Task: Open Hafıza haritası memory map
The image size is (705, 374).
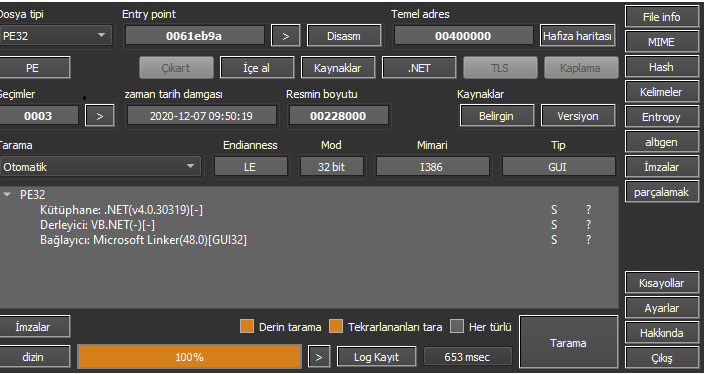Action: 577,36
